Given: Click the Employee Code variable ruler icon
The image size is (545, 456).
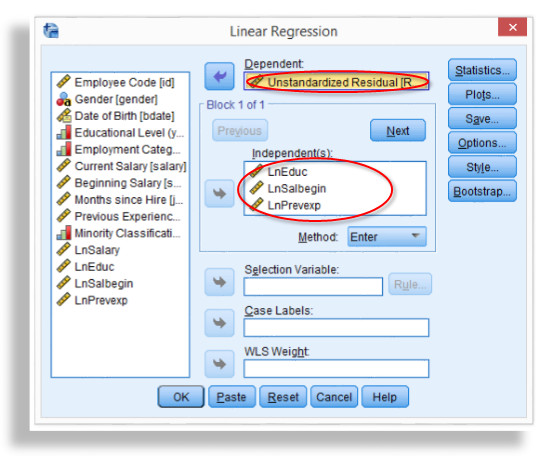Looking at the screenshot, I should (x=64, y=82).
